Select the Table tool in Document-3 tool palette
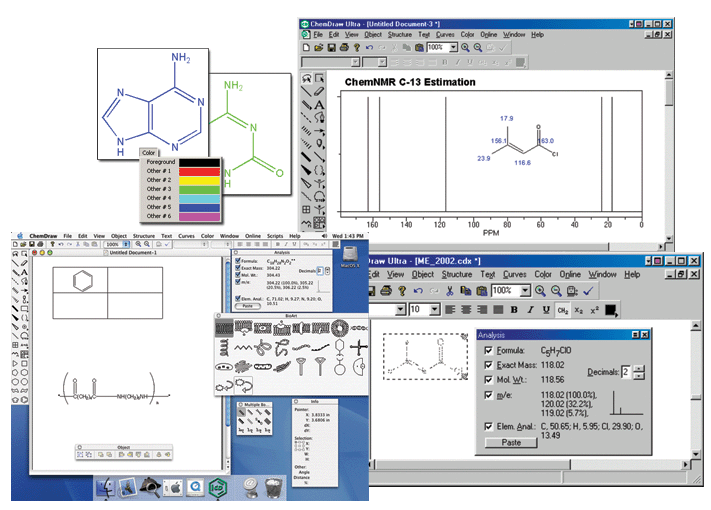711x510 pixels. point(307,209)
